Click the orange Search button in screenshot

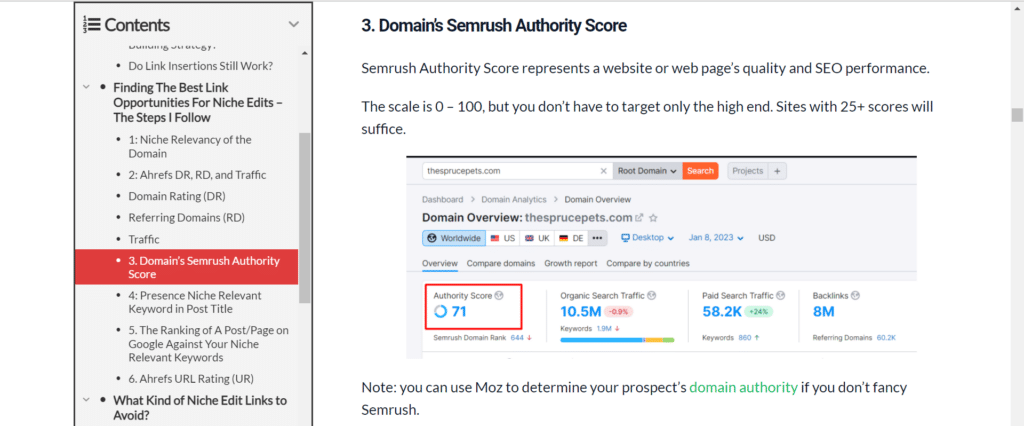tap(700, 171)
